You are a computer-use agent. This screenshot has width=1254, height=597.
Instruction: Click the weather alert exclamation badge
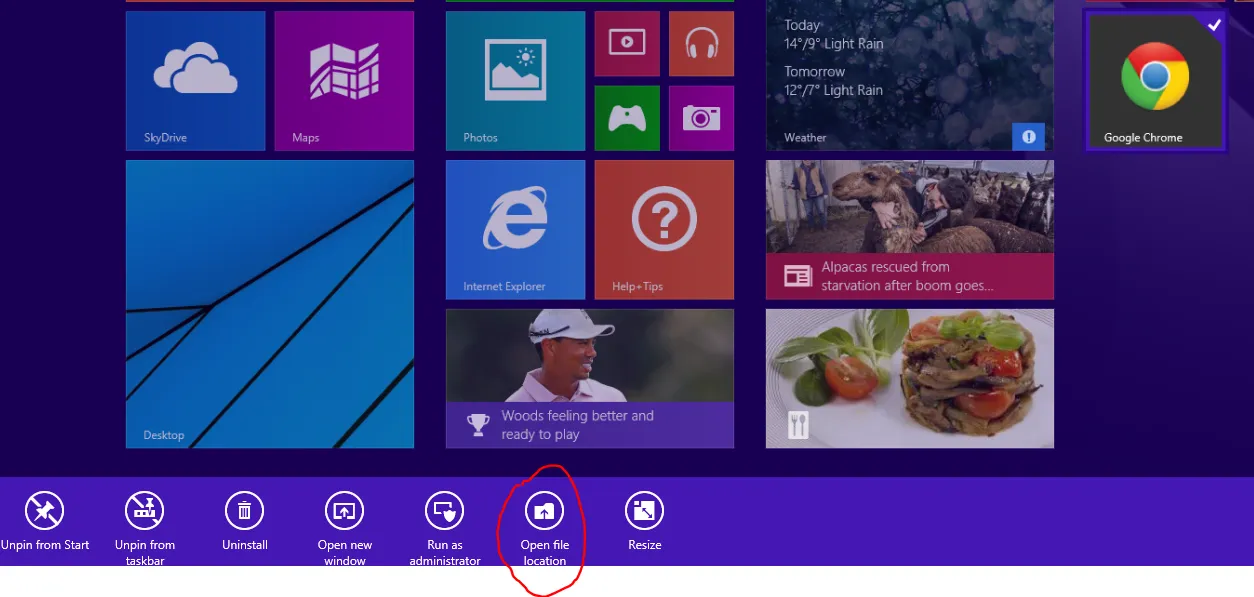coord(1028,136)
